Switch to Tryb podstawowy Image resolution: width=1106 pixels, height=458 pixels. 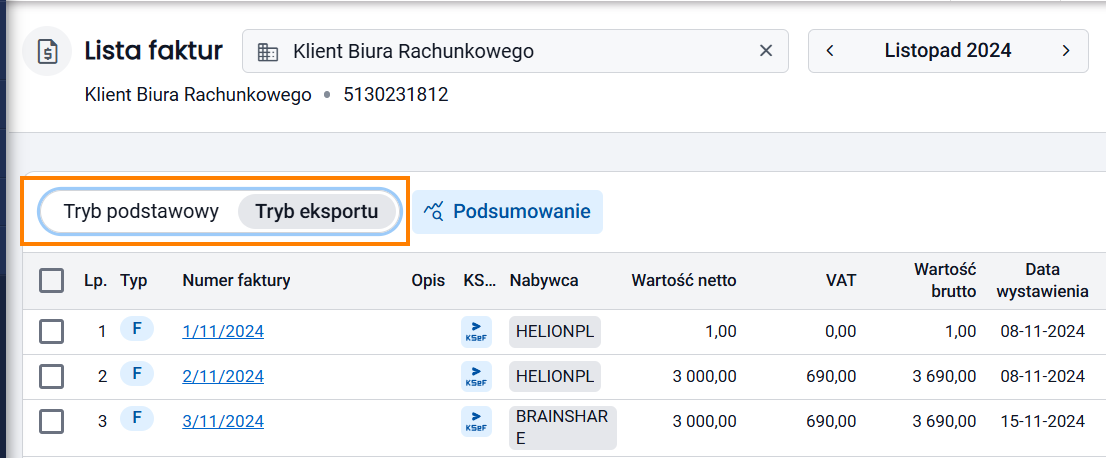tap(141, 212)
